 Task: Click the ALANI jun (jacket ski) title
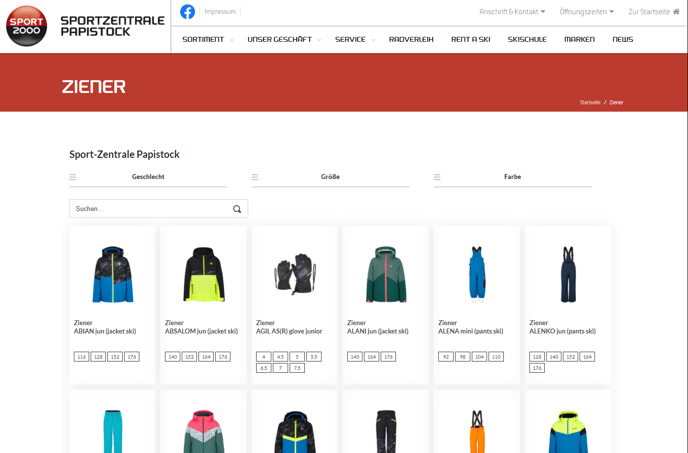click(378, 331)
